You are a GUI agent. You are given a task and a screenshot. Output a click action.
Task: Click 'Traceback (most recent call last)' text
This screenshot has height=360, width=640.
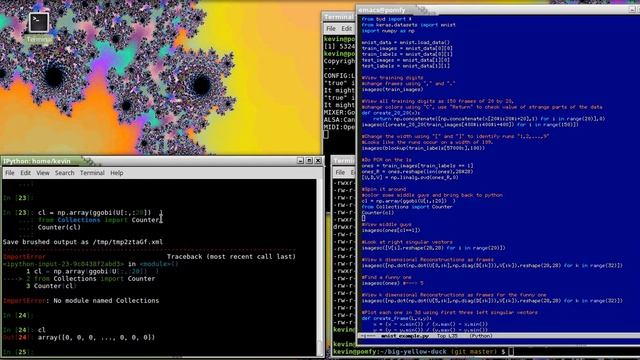pyautogui.click(x=231, y=256)
